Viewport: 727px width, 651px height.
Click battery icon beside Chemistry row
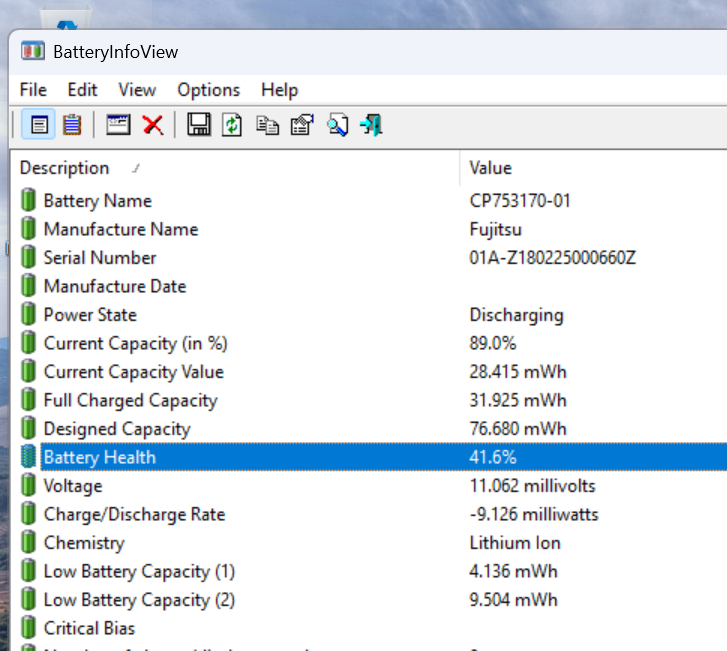pos(28,542)
